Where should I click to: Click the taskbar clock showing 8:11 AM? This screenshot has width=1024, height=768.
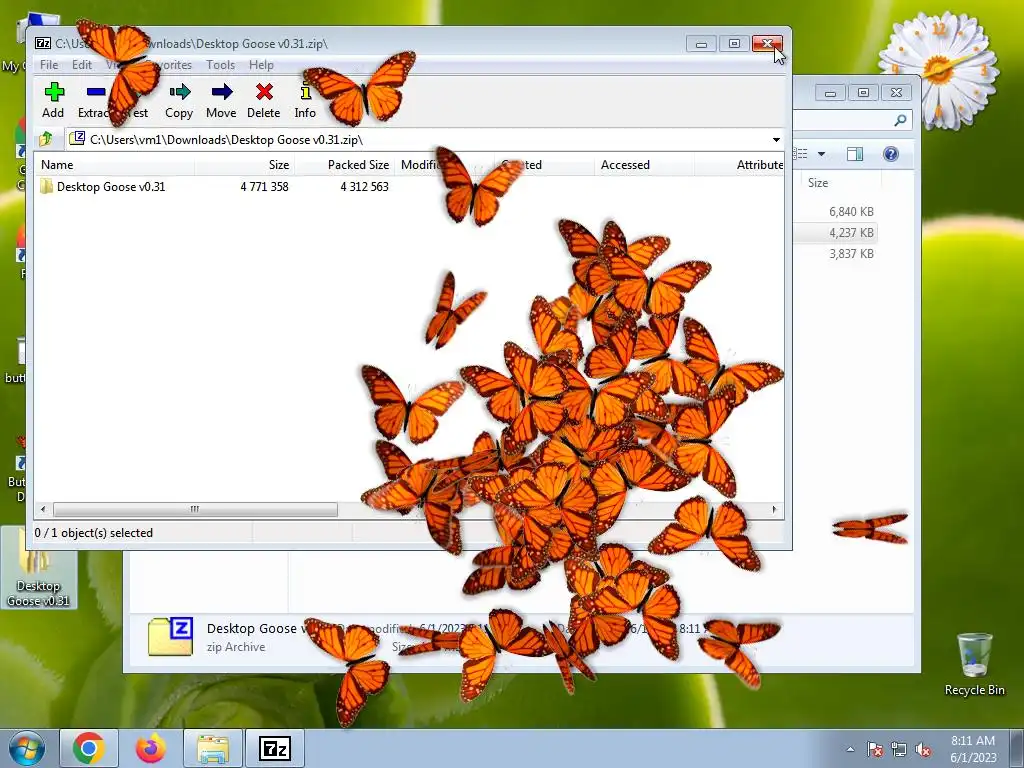[x=973, y=749]
